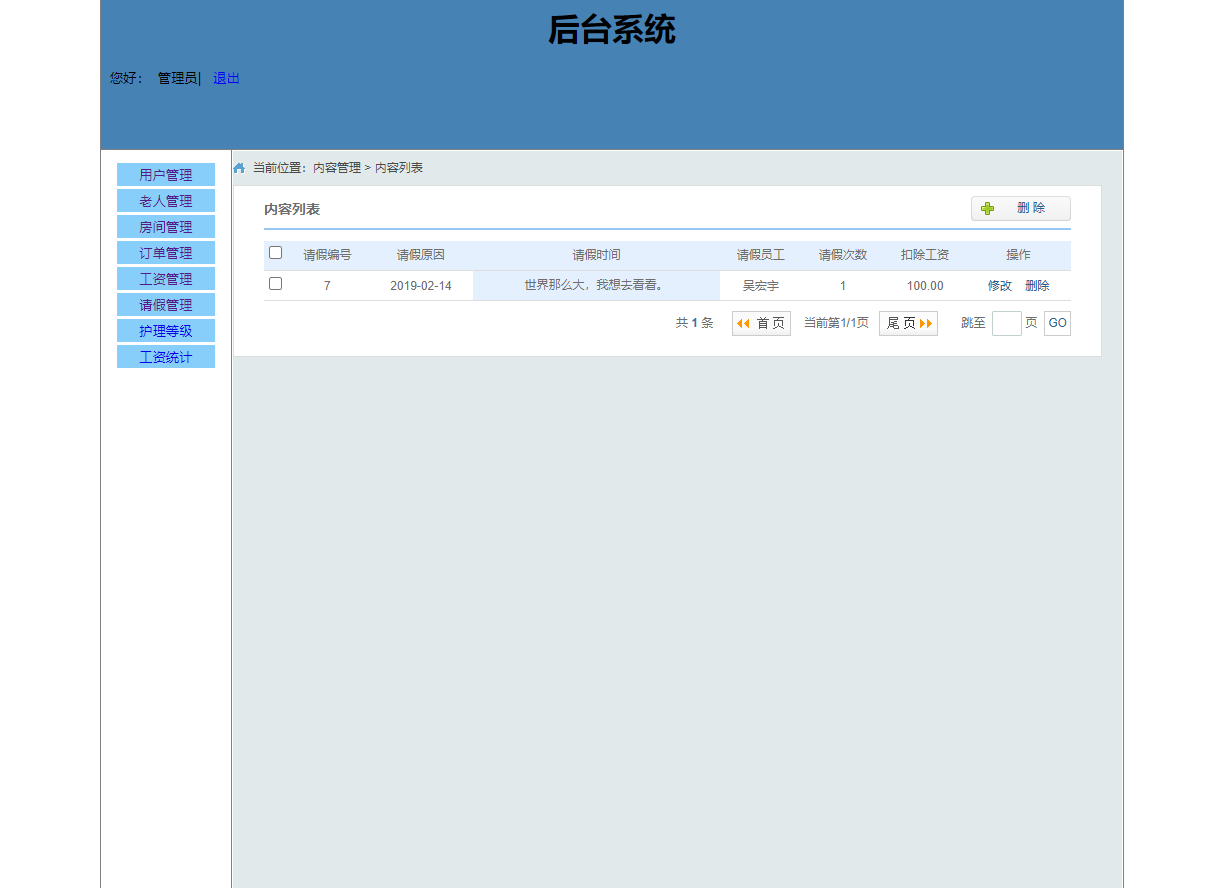Screen dimensions: 1232x888
Task: Open 工资统计 at the sidebar bottom
Action: [x=166, y=356]
